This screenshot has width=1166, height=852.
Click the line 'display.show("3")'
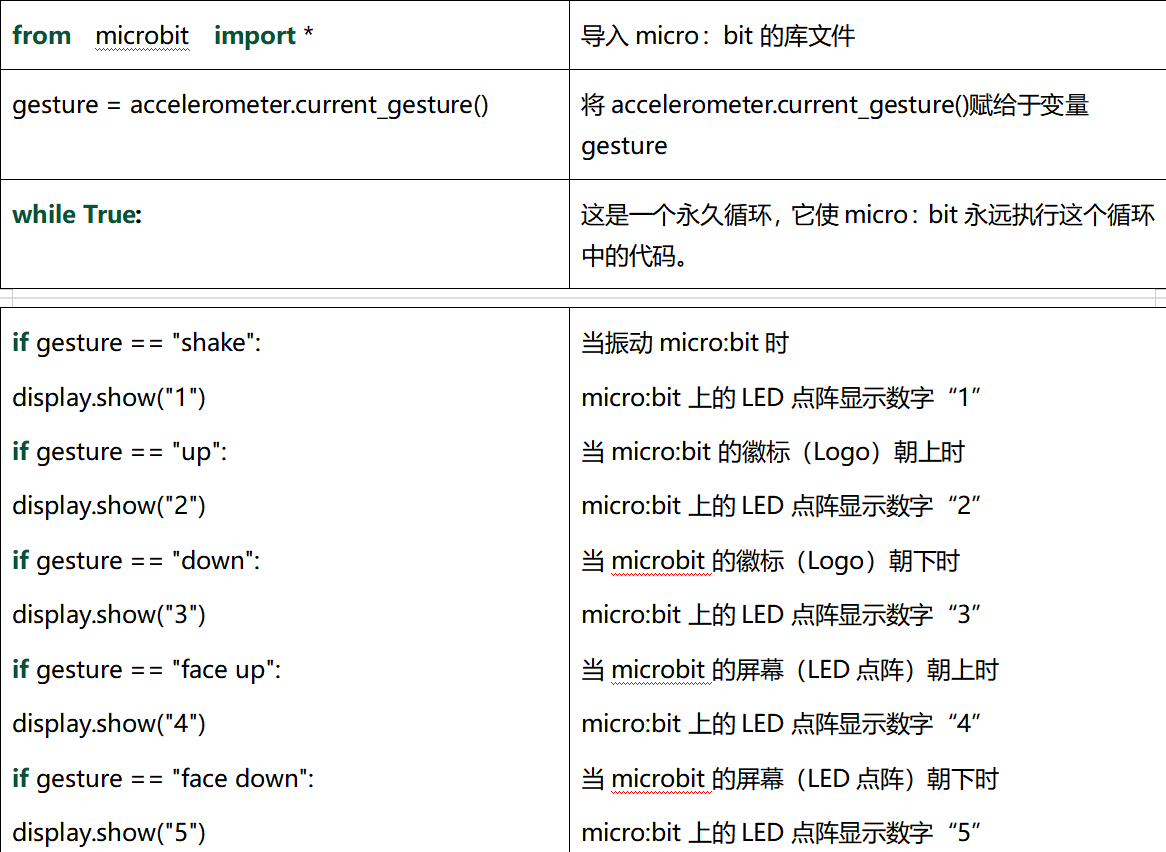109,615
